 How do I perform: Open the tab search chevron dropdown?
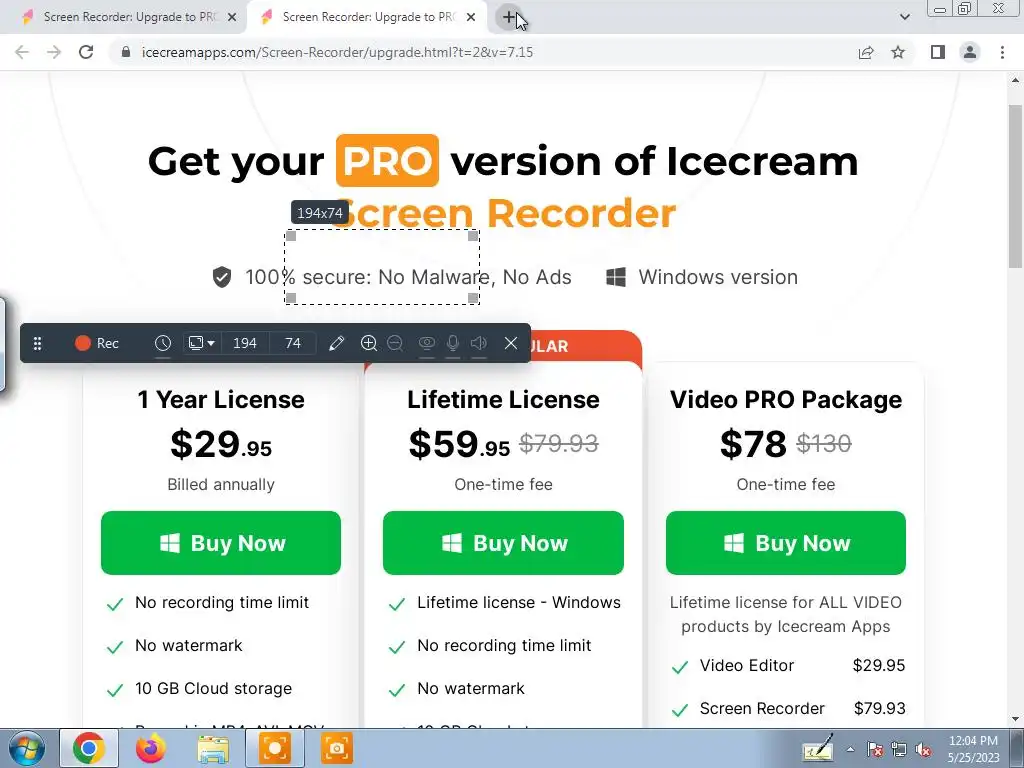click(x=904, y=17)
